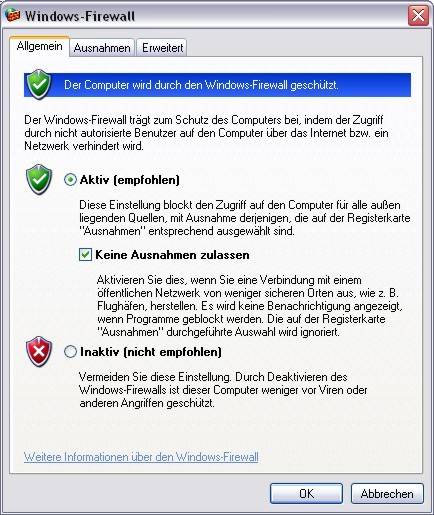Click the green shield beside Aktiv option
Viewport: 434px width, 515px height.
[39, 179]
